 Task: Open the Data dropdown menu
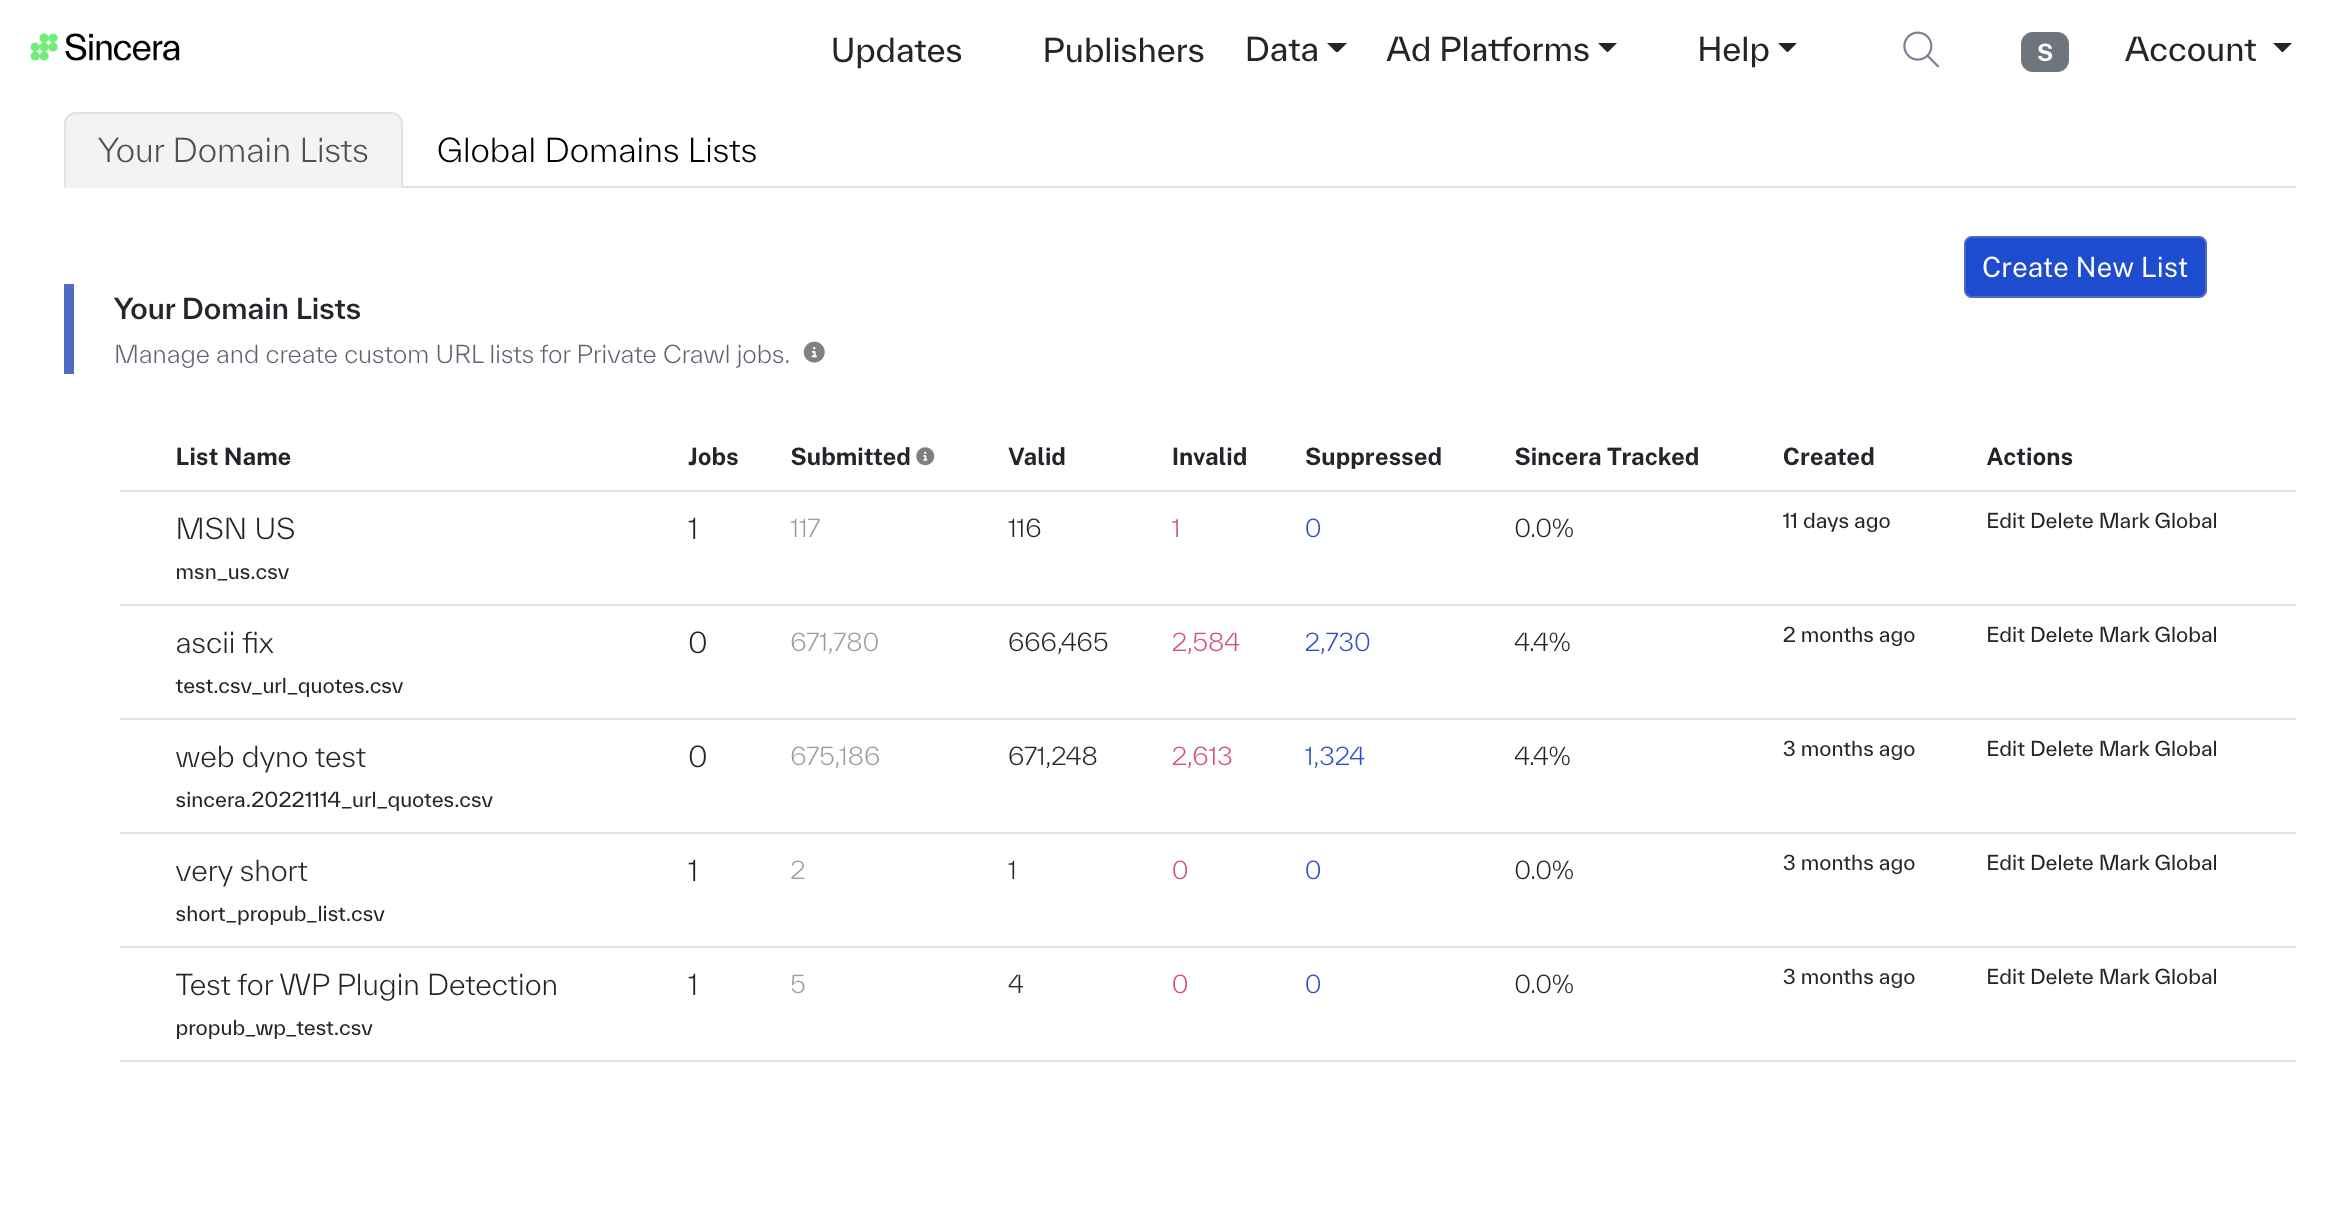(x=1295, y=48)
